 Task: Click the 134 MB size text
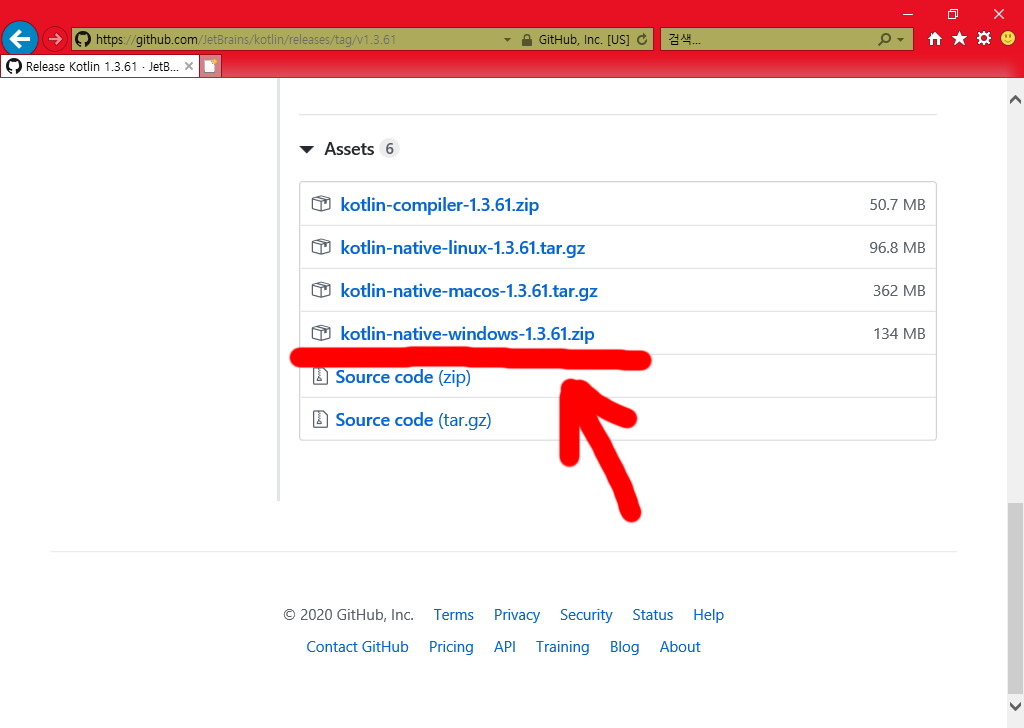pyautogui.click(x=899, y=334)
